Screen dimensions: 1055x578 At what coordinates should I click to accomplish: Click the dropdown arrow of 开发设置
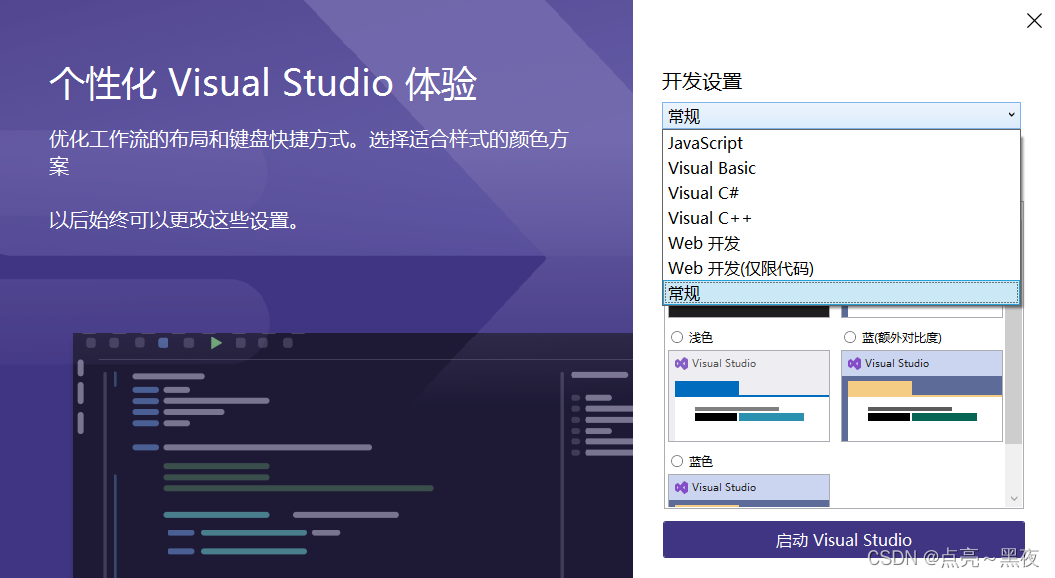(x=1011, y=115)
